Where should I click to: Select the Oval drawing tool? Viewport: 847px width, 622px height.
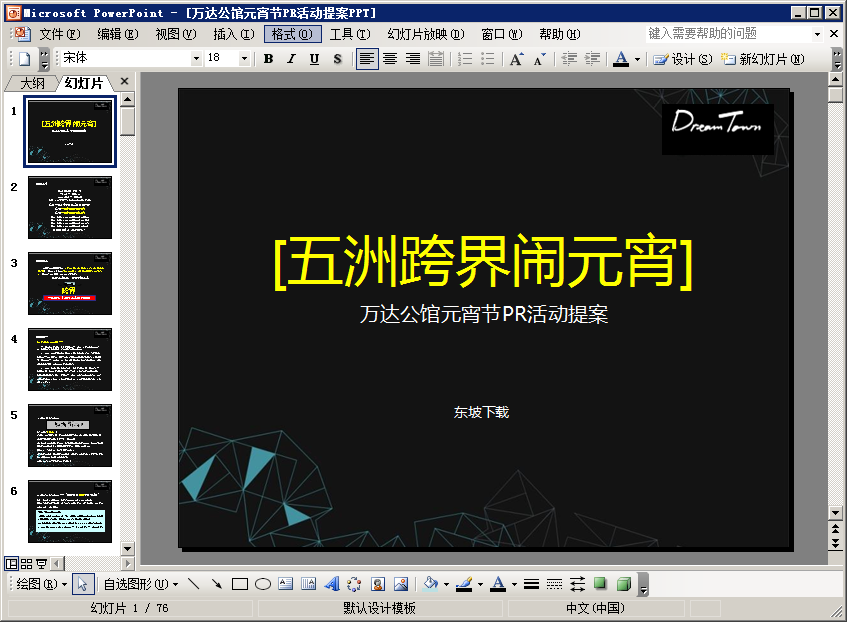click(x=263, y=584)
